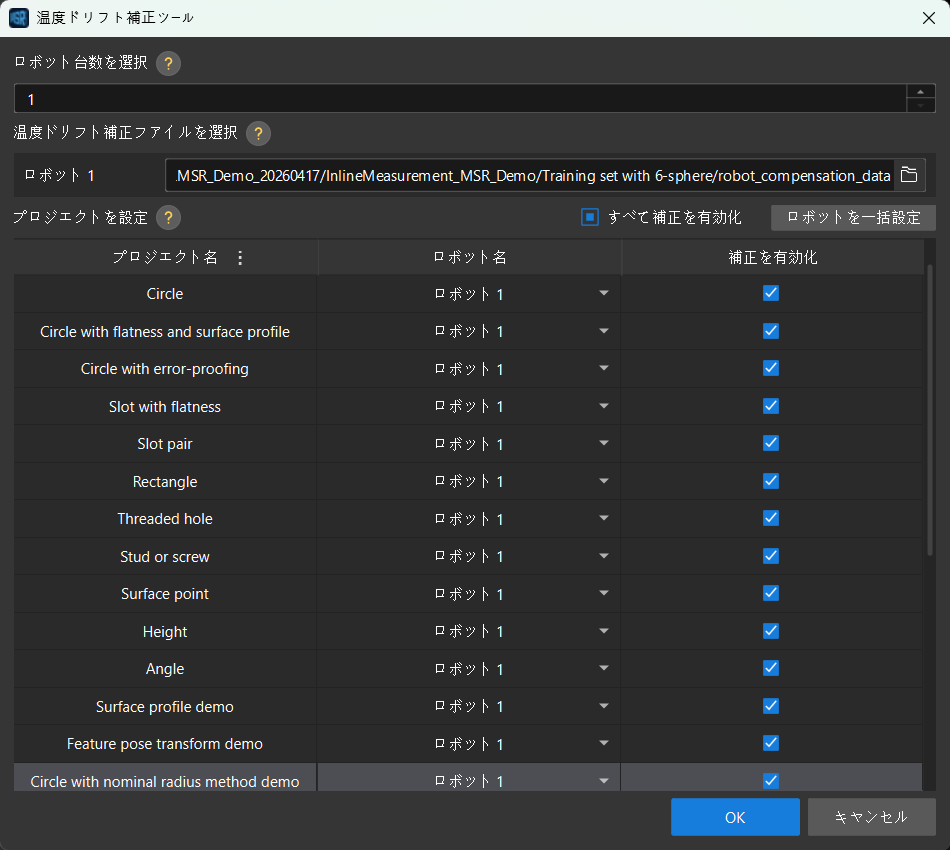950x850 pixels.
Task: Open help for プロジェクトを設定
Action: [168, 217]
